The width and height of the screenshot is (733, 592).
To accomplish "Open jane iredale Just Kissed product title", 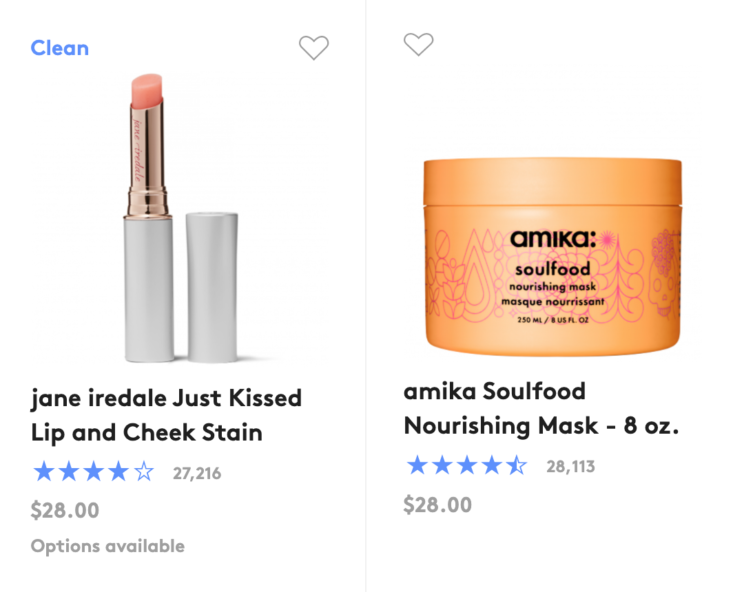I will tap(166, 415).
